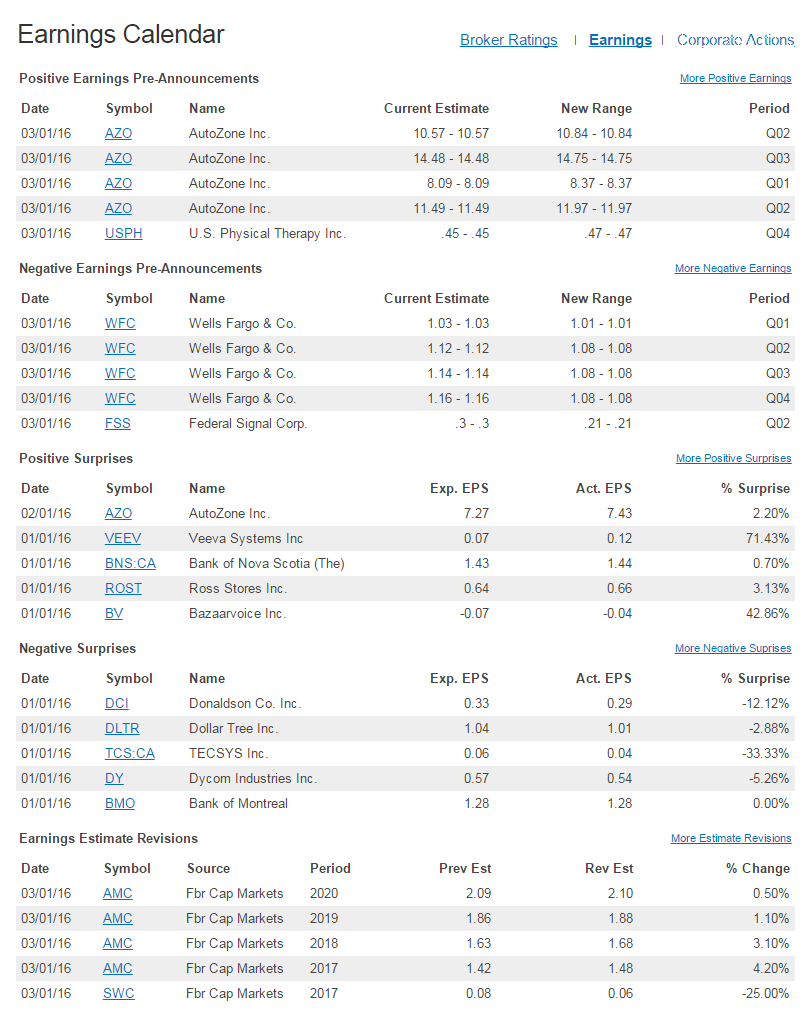Open the More Estimate Revisions link
The image size is (812, 1024).
click(x=730, y=838)
